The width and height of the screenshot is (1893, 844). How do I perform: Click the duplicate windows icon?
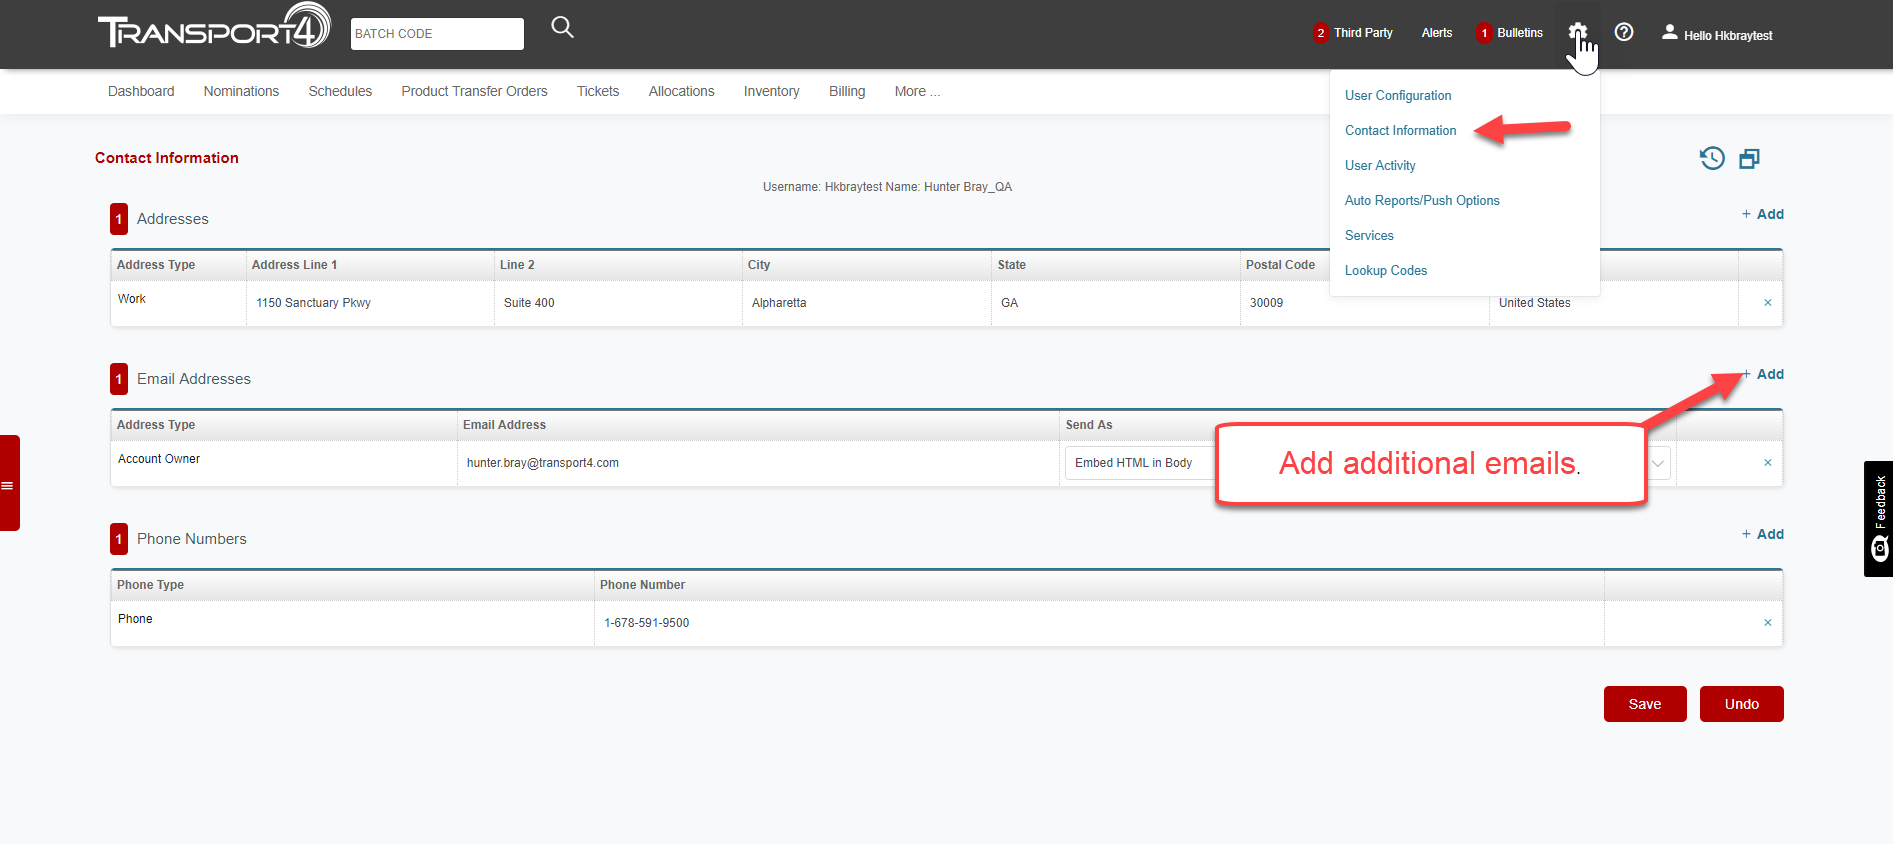click(1749, 159)
